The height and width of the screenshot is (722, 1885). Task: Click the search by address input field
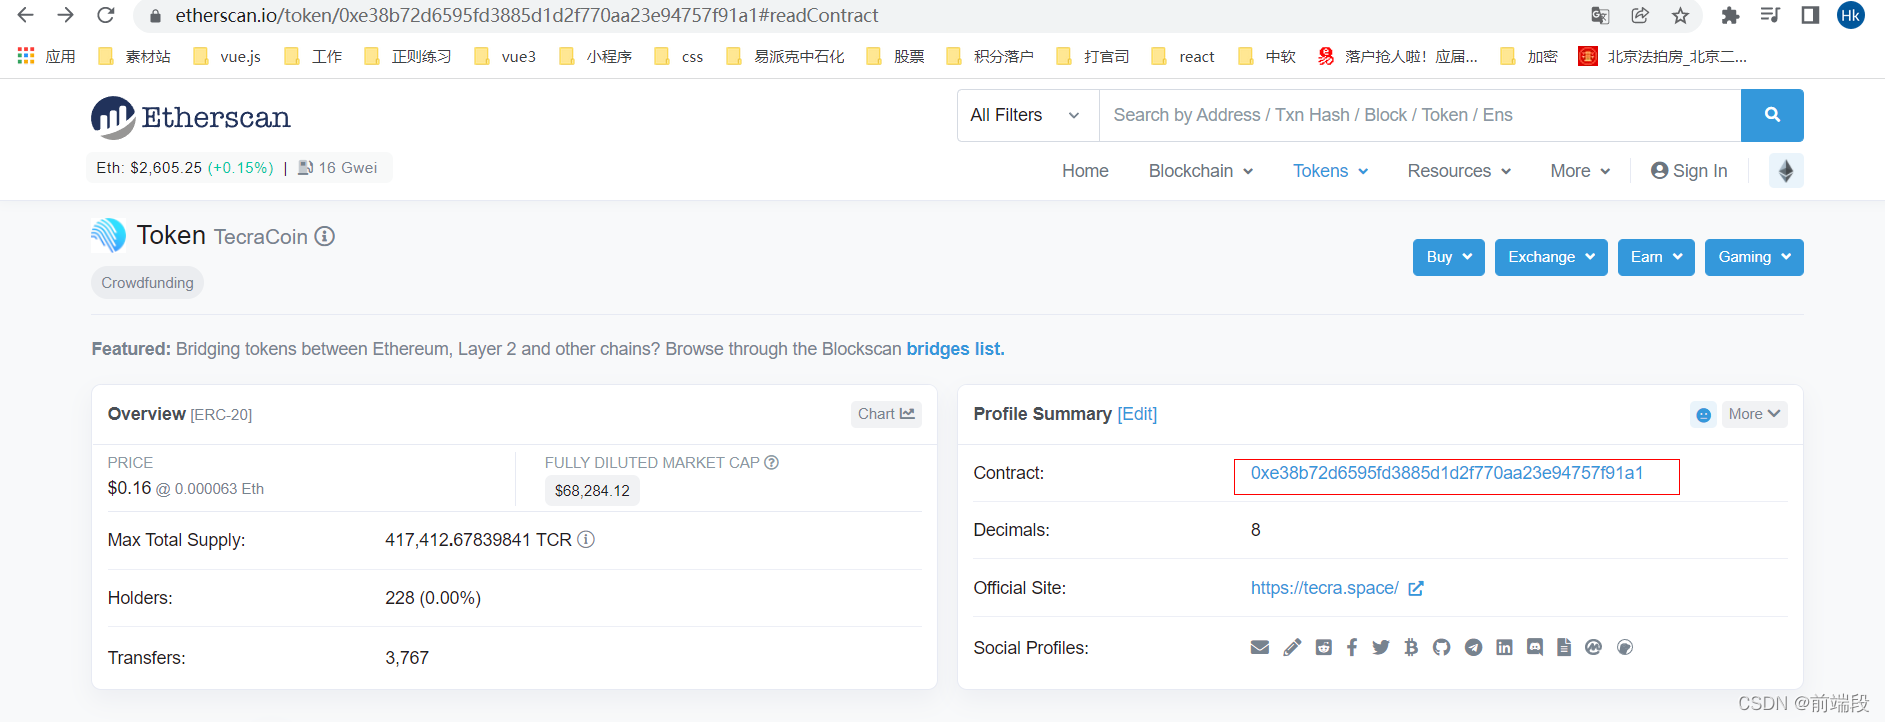coord(1420,115)
